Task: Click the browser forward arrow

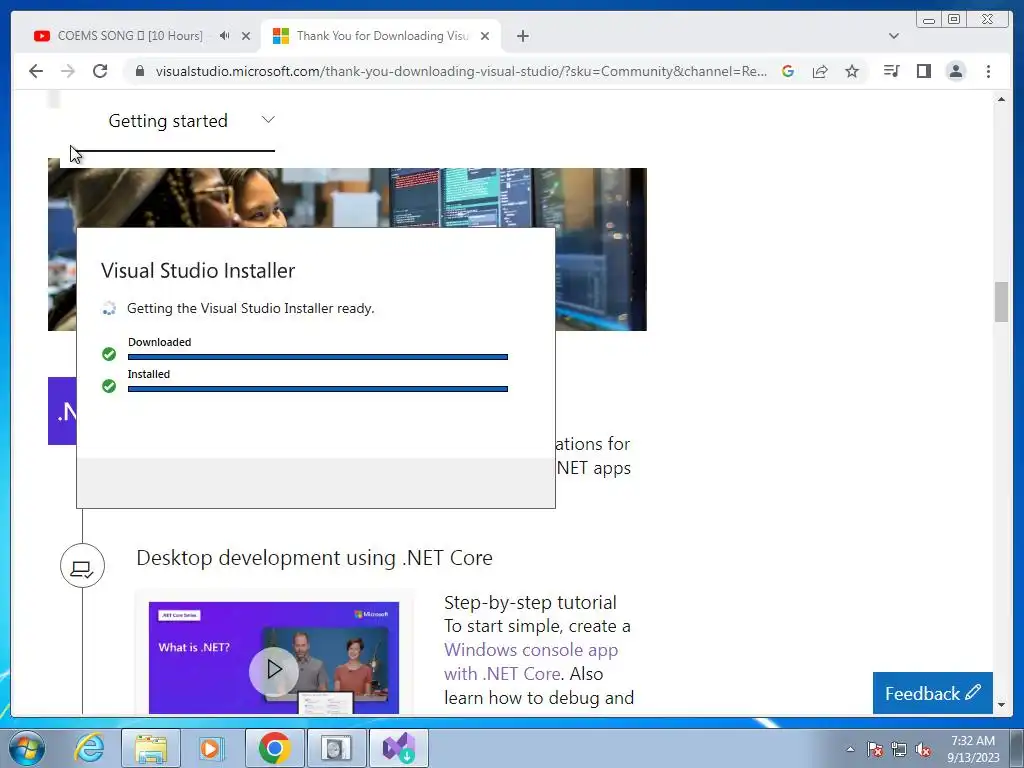Action: (x=68, y=71)
